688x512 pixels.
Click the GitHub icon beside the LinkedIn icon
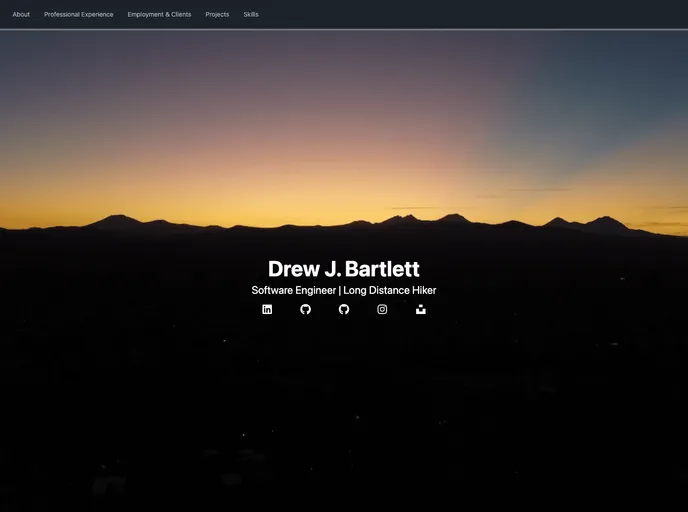tap(305, 309)
